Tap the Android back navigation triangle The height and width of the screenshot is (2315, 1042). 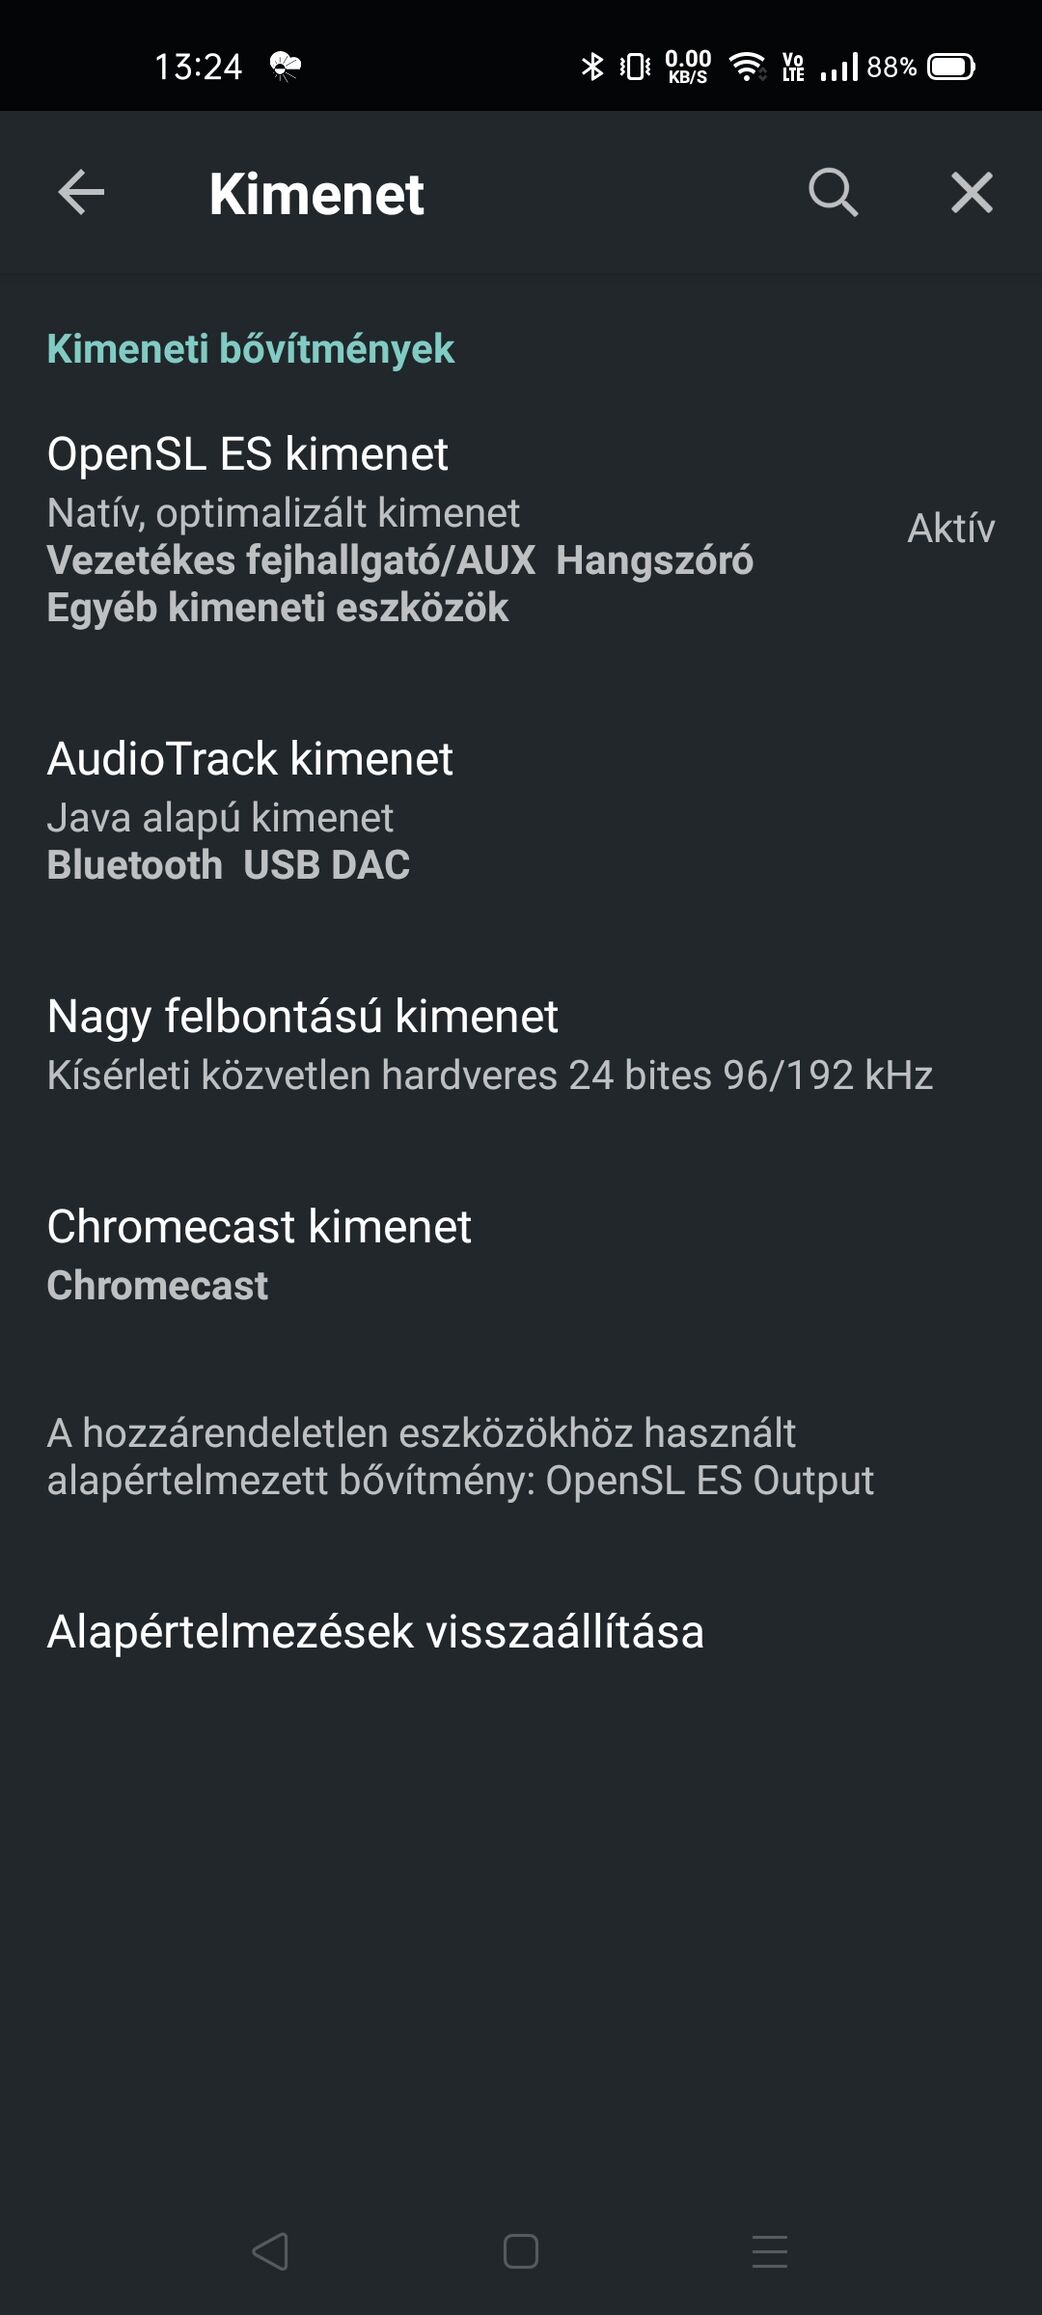click(x=270, y=2251)
